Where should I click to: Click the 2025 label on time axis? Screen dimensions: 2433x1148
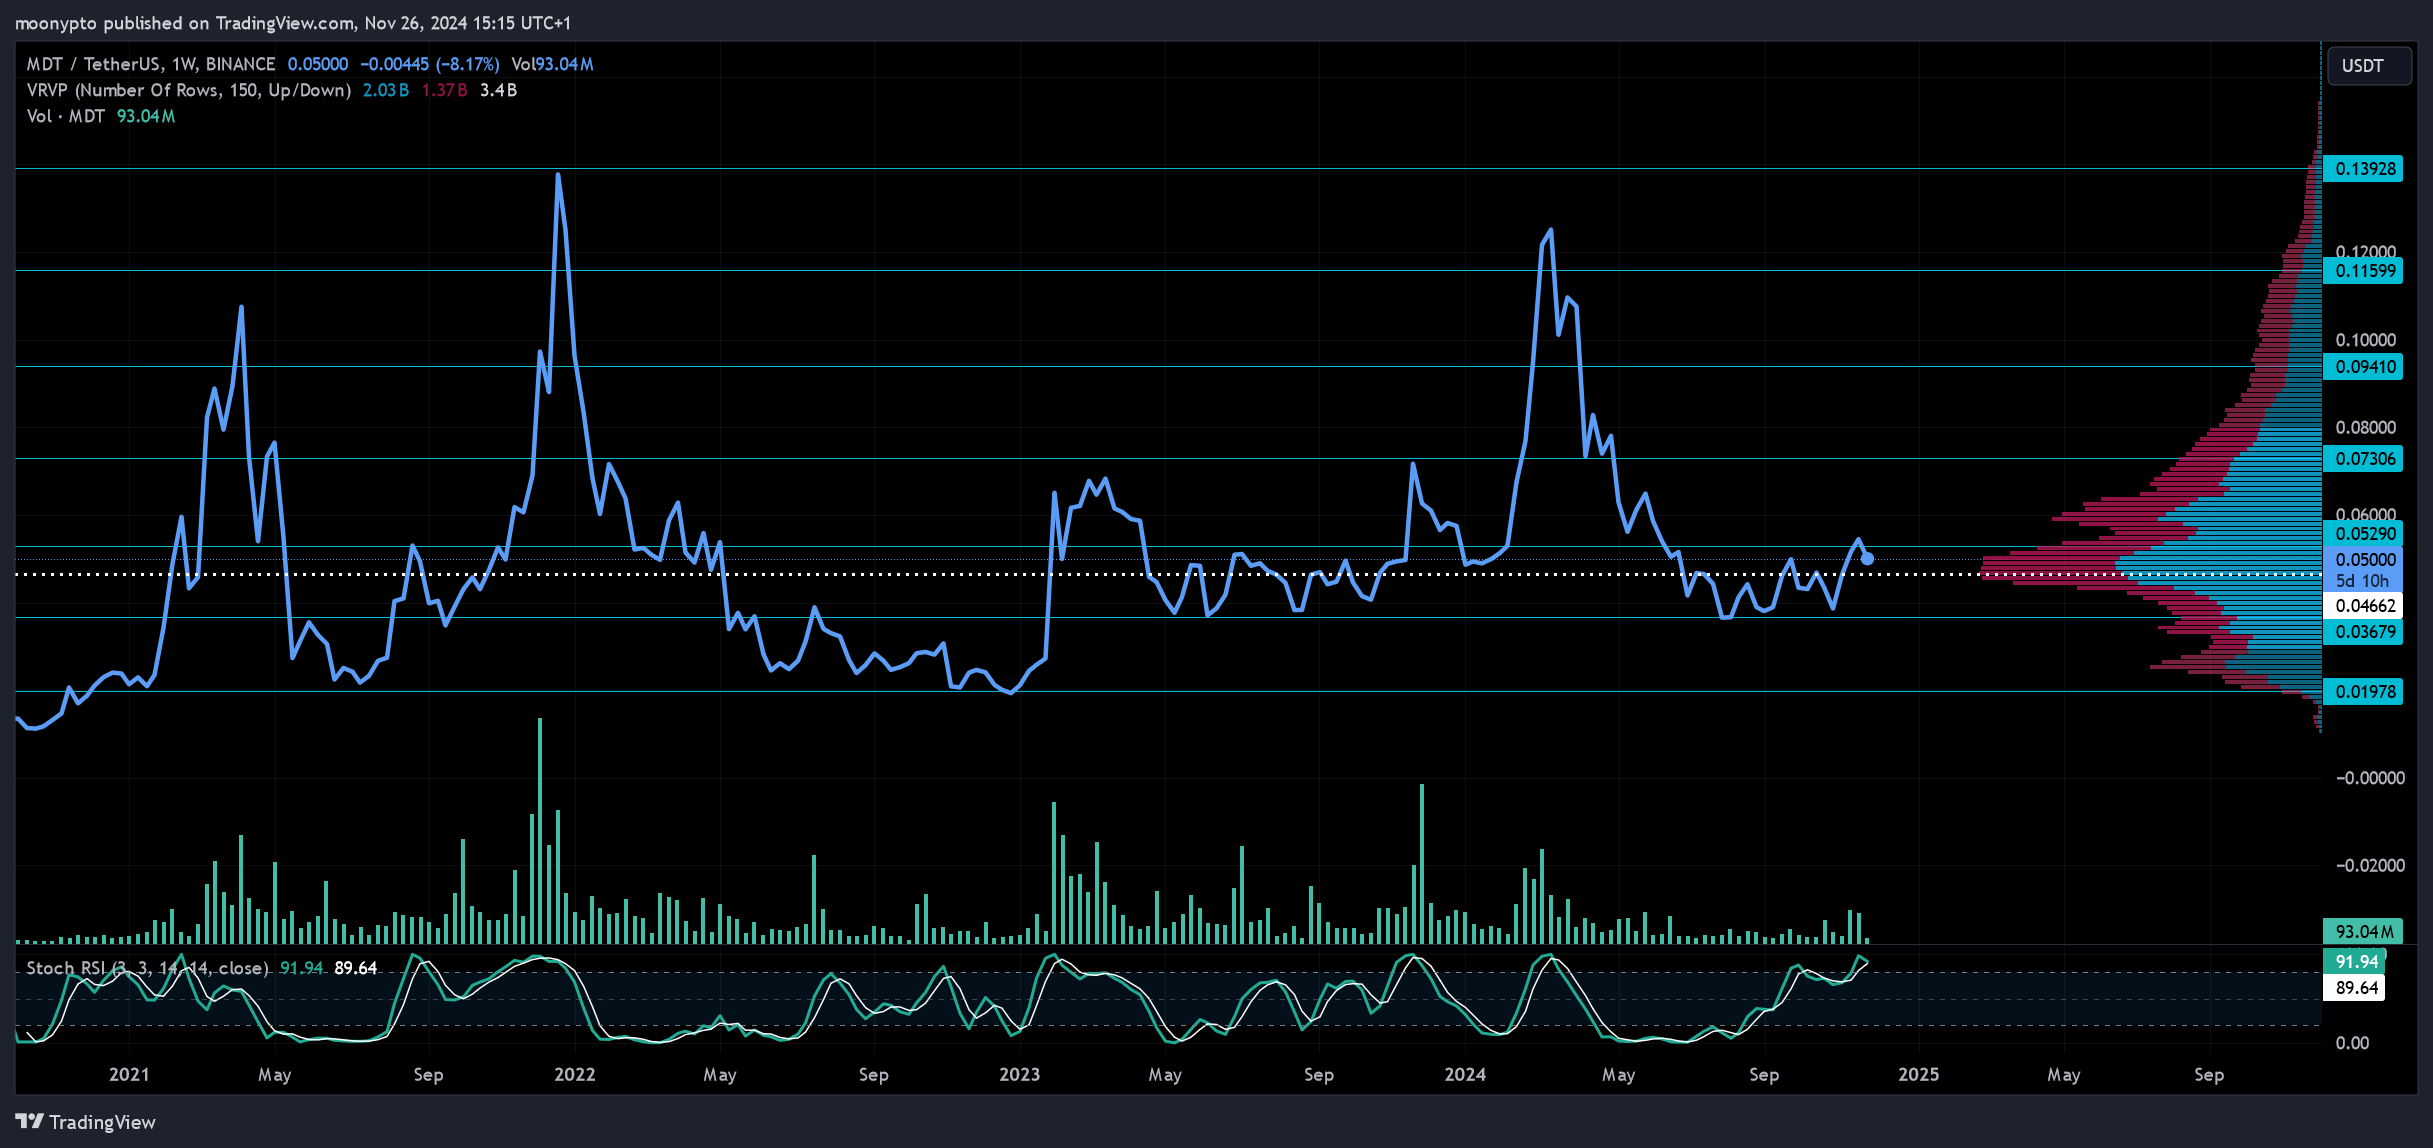tap(1918, 1075)
